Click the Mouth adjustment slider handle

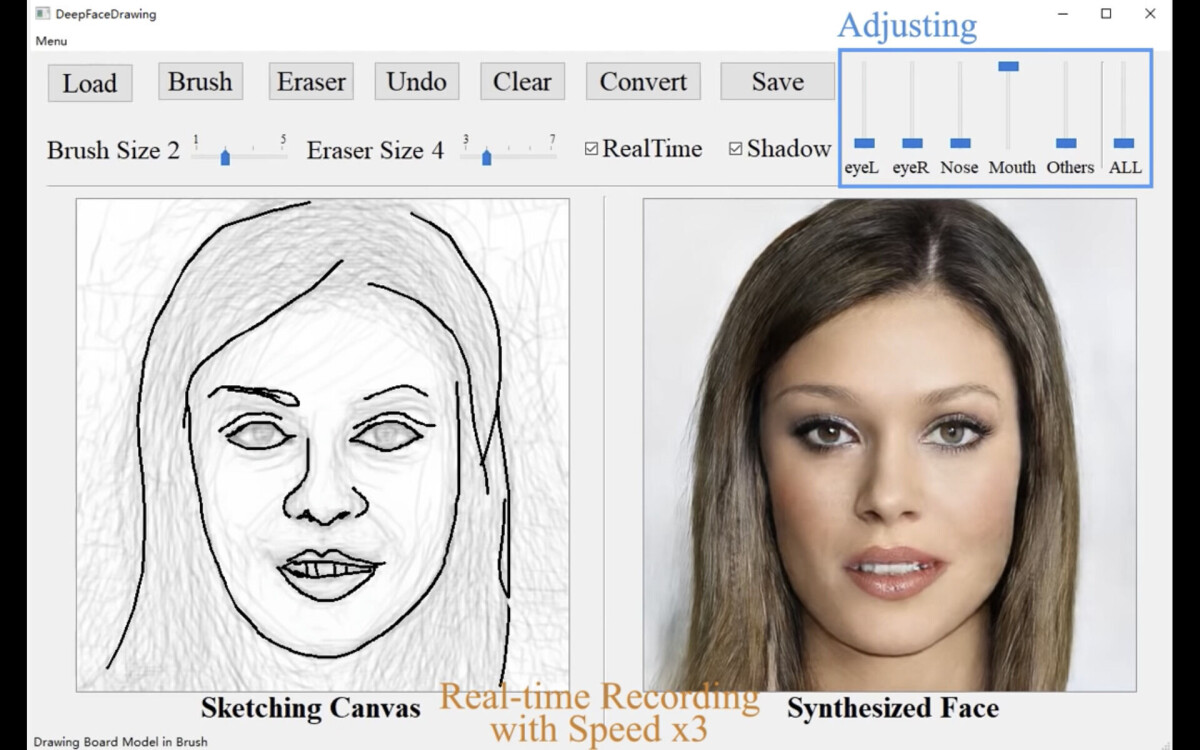1008,66
